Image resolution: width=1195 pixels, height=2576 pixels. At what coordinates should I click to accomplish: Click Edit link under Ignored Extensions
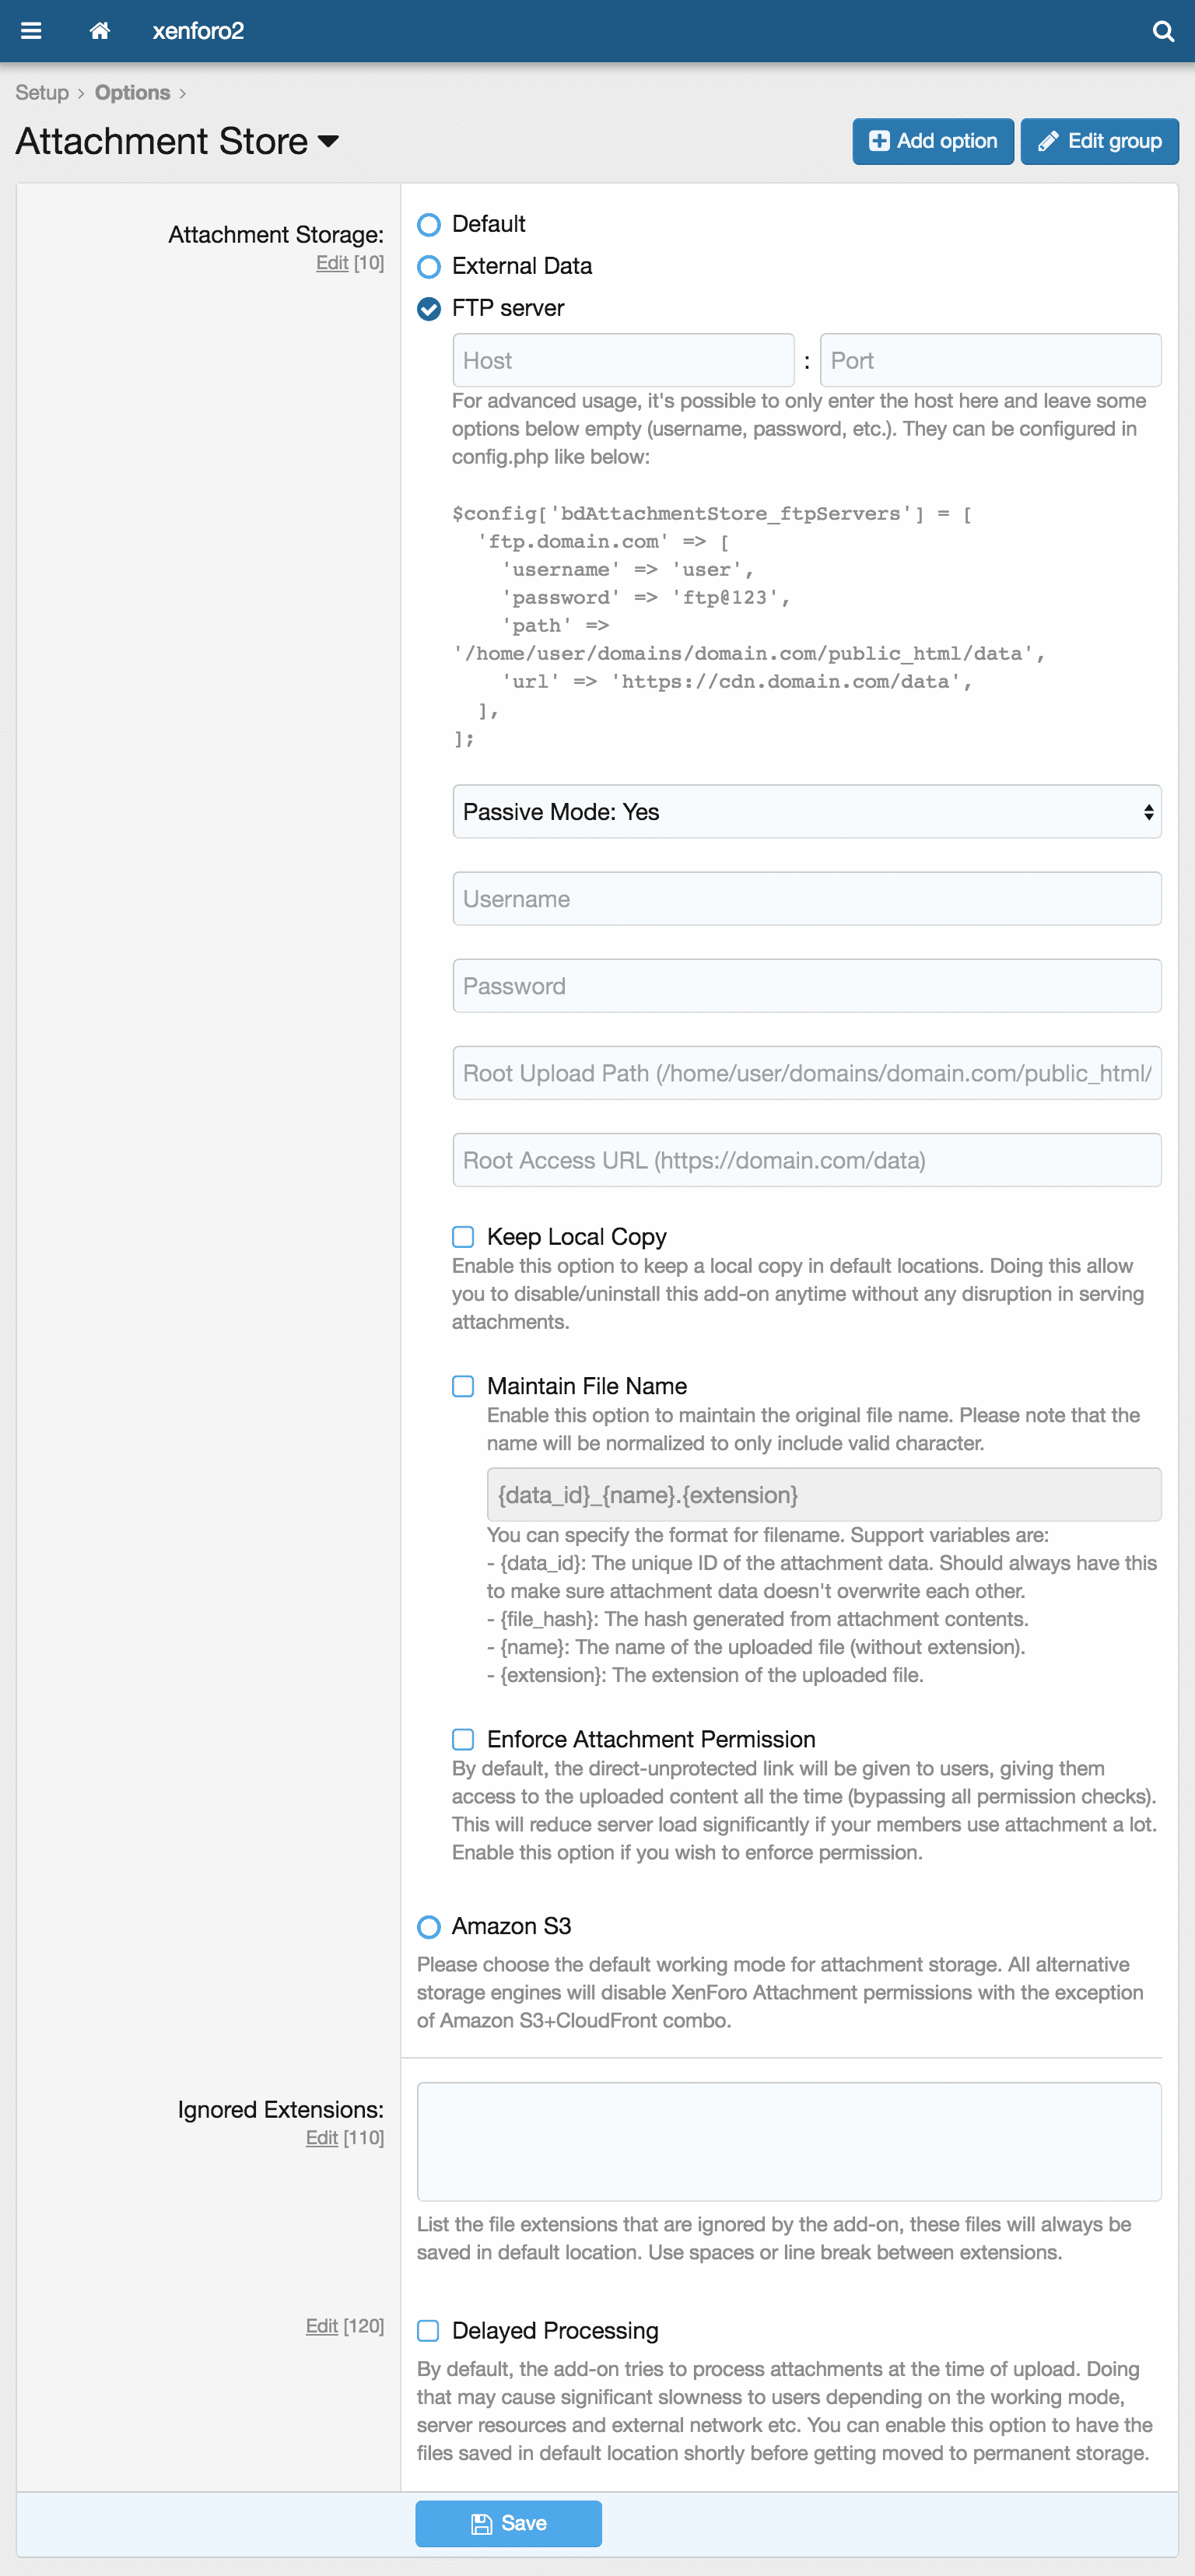coord(321,2137)
